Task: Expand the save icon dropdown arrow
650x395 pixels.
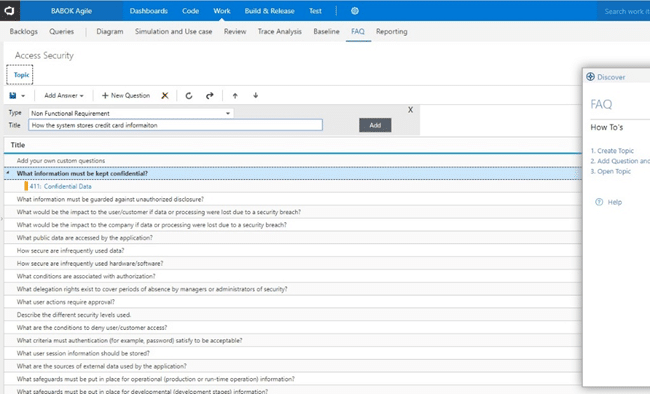Action: click(23, 96)
